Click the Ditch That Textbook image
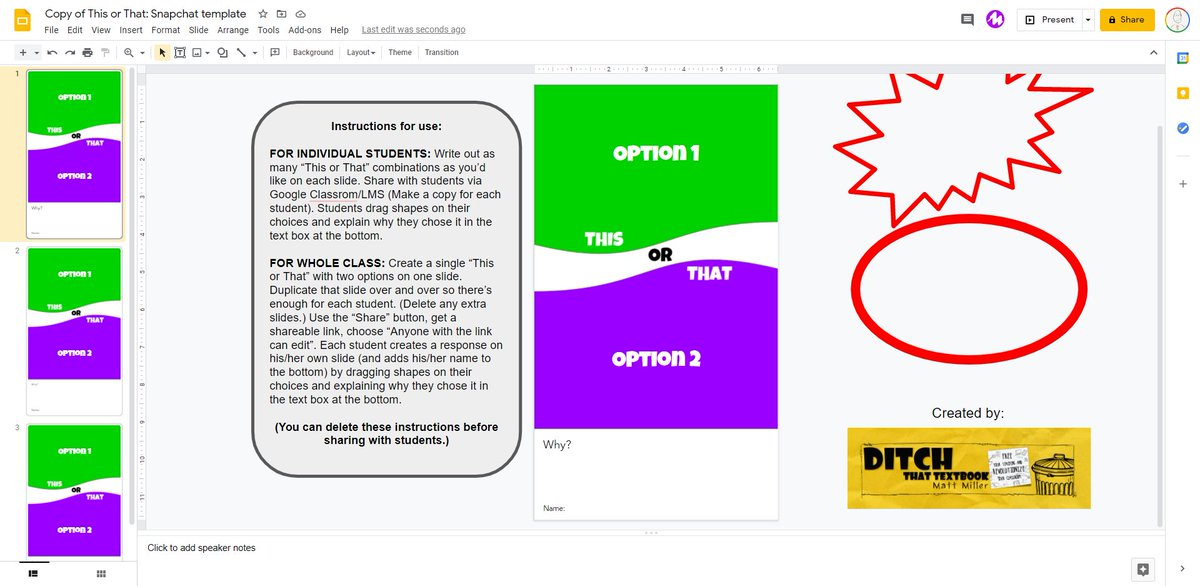Screen dimensions: 1200x586 click(969, 468)
